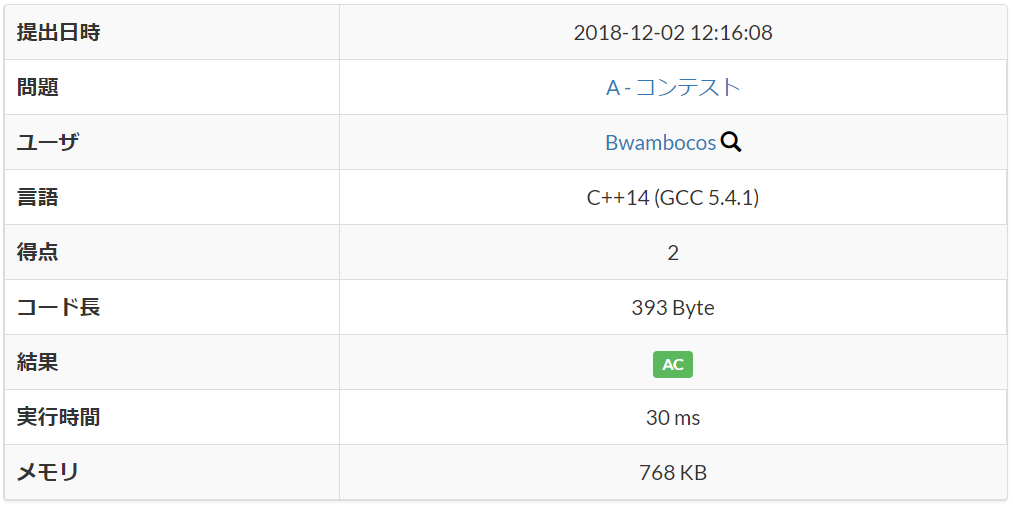
Task: Open the A - コンテスト problem link
Action: tap(672, 87)
